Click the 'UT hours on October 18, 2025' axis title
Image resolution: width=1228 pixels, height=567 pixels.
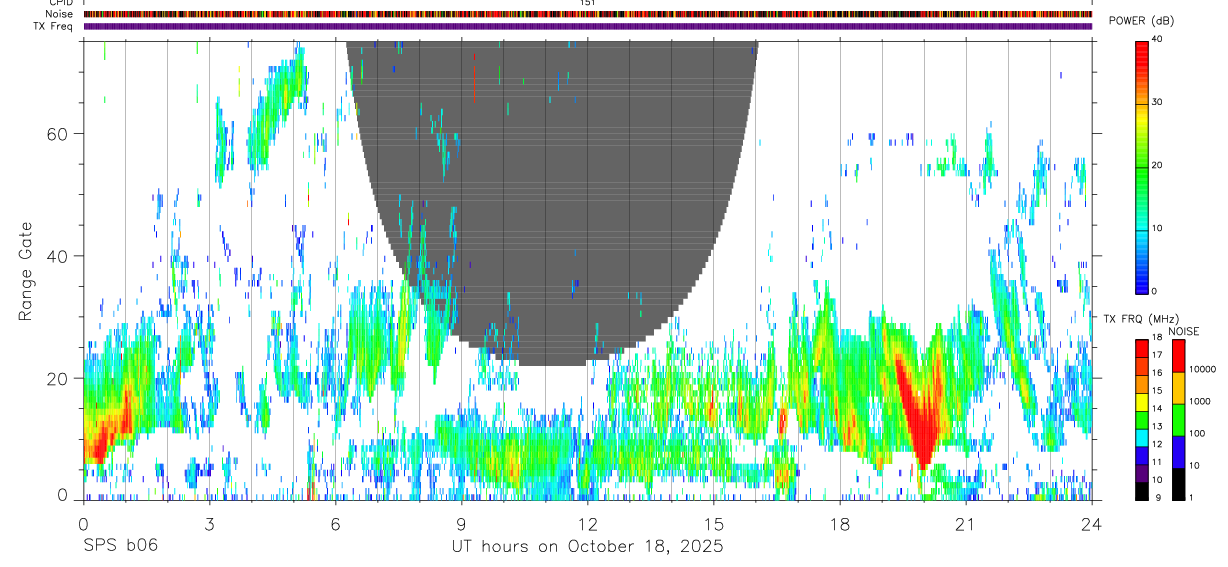click(587, 546)
